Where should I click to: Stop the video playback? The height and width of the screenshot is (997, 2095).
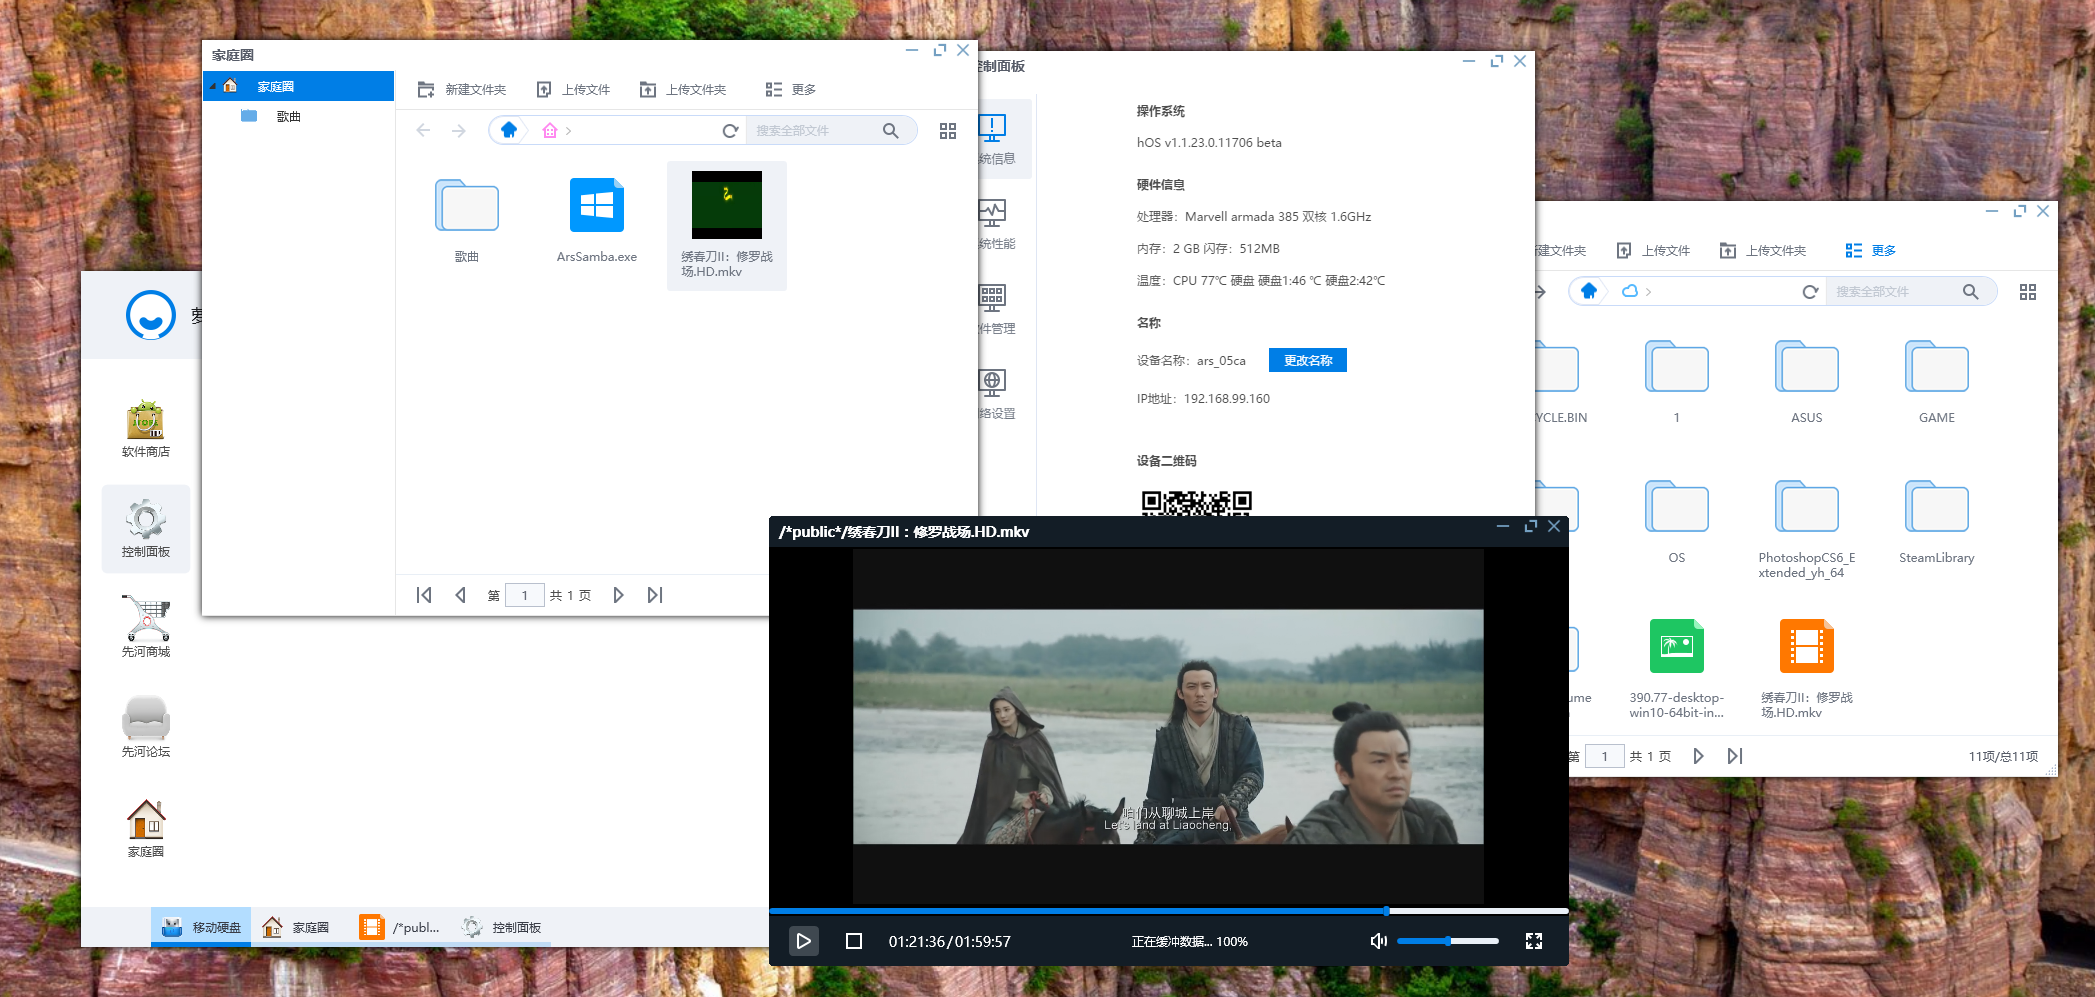[x=854, y=941]
